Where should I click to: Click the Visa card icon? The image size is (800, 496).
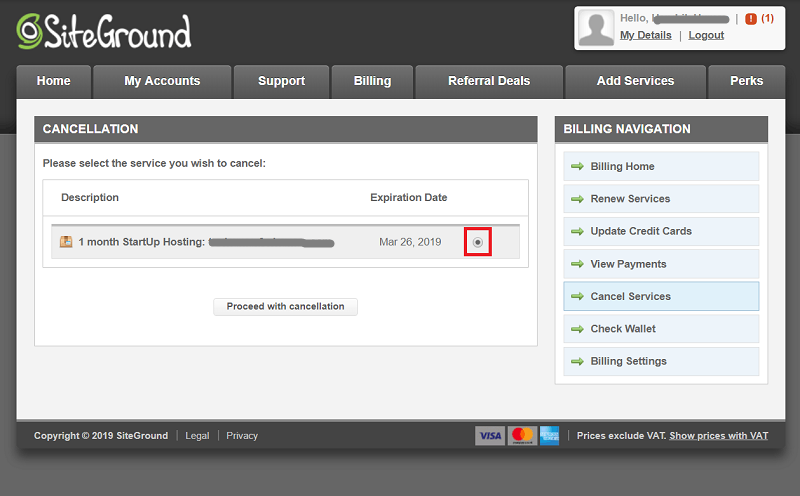pyautogui.click(x=489, y=435)
